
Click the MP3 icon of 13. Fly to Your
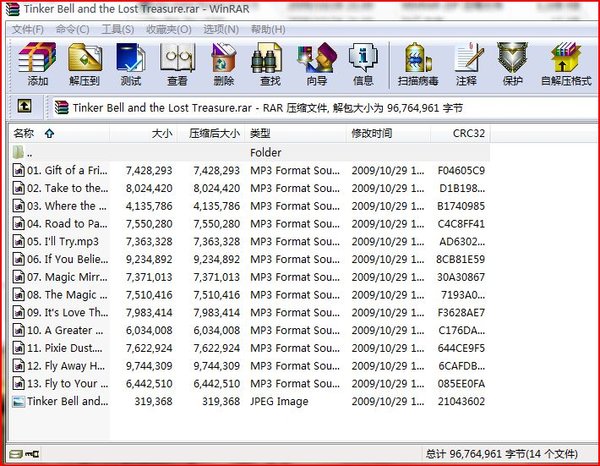(18, 383)
